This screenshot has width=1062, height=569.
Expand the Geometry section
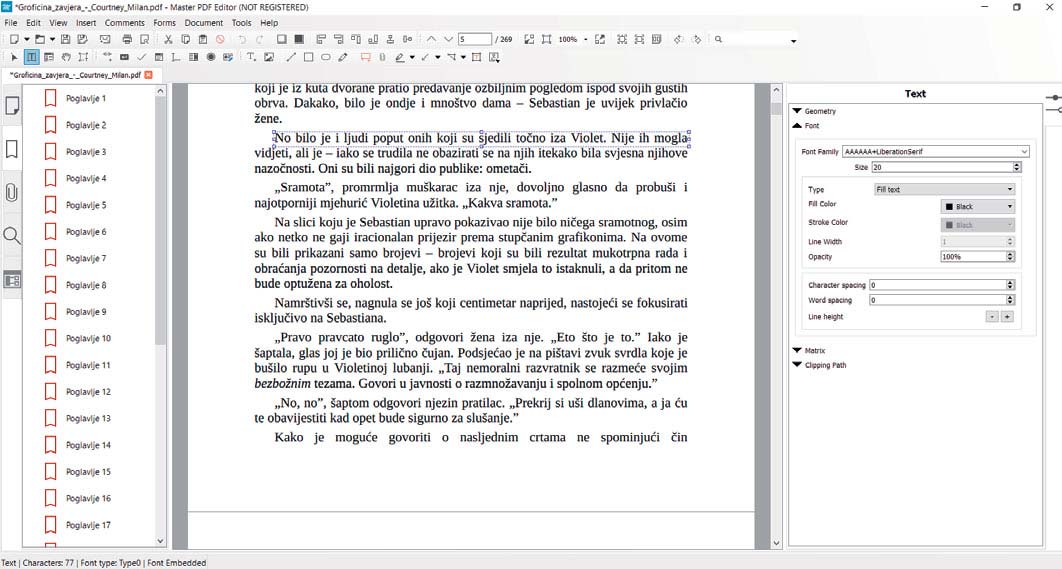pos(815,111)
